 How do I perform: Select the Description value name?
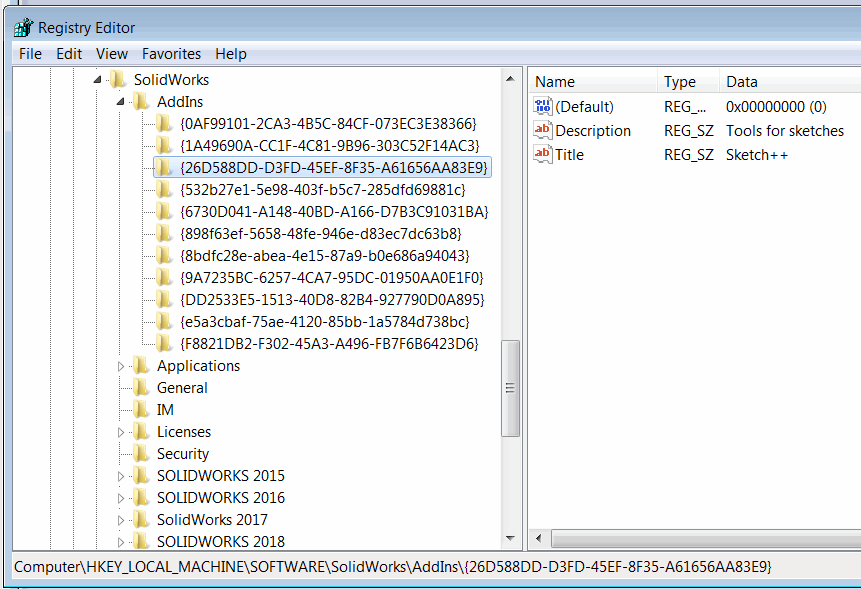pyautogui.click(x=593, y=131)
